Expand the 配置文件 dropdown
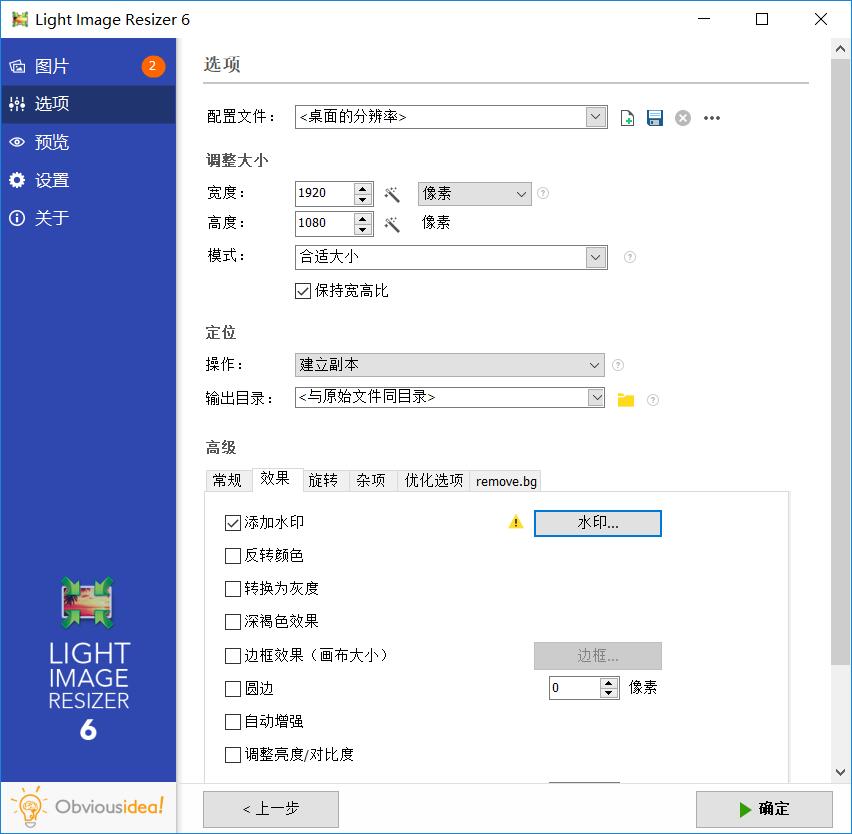The image size is (852, 834). click(596, 117)
